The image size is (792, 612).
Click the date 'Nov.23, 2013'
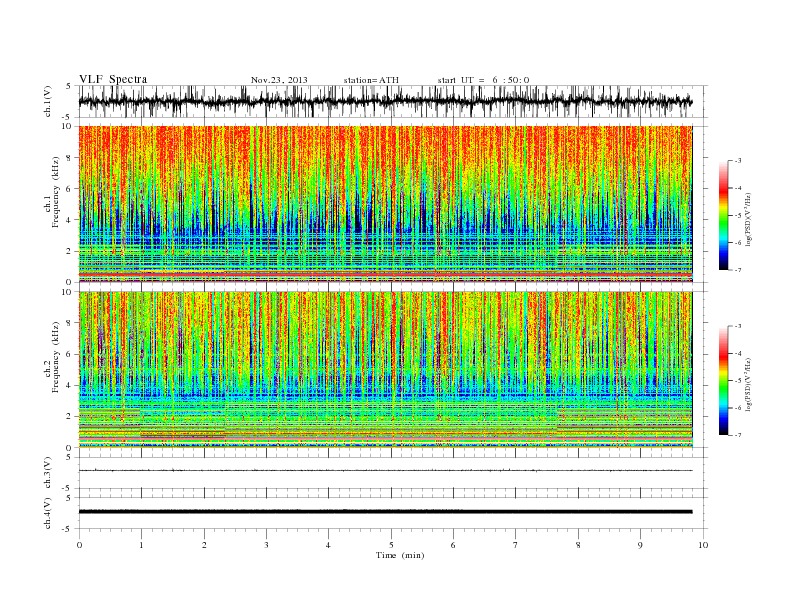point(279,80)
